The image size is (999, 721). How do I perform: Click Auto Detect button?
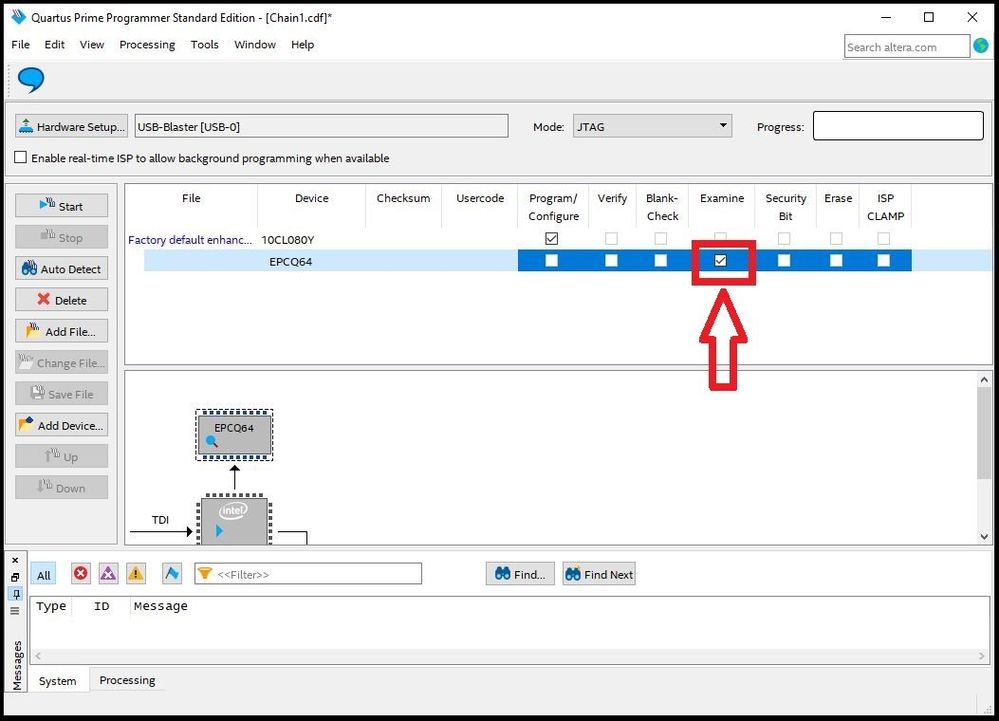[61, 269]
